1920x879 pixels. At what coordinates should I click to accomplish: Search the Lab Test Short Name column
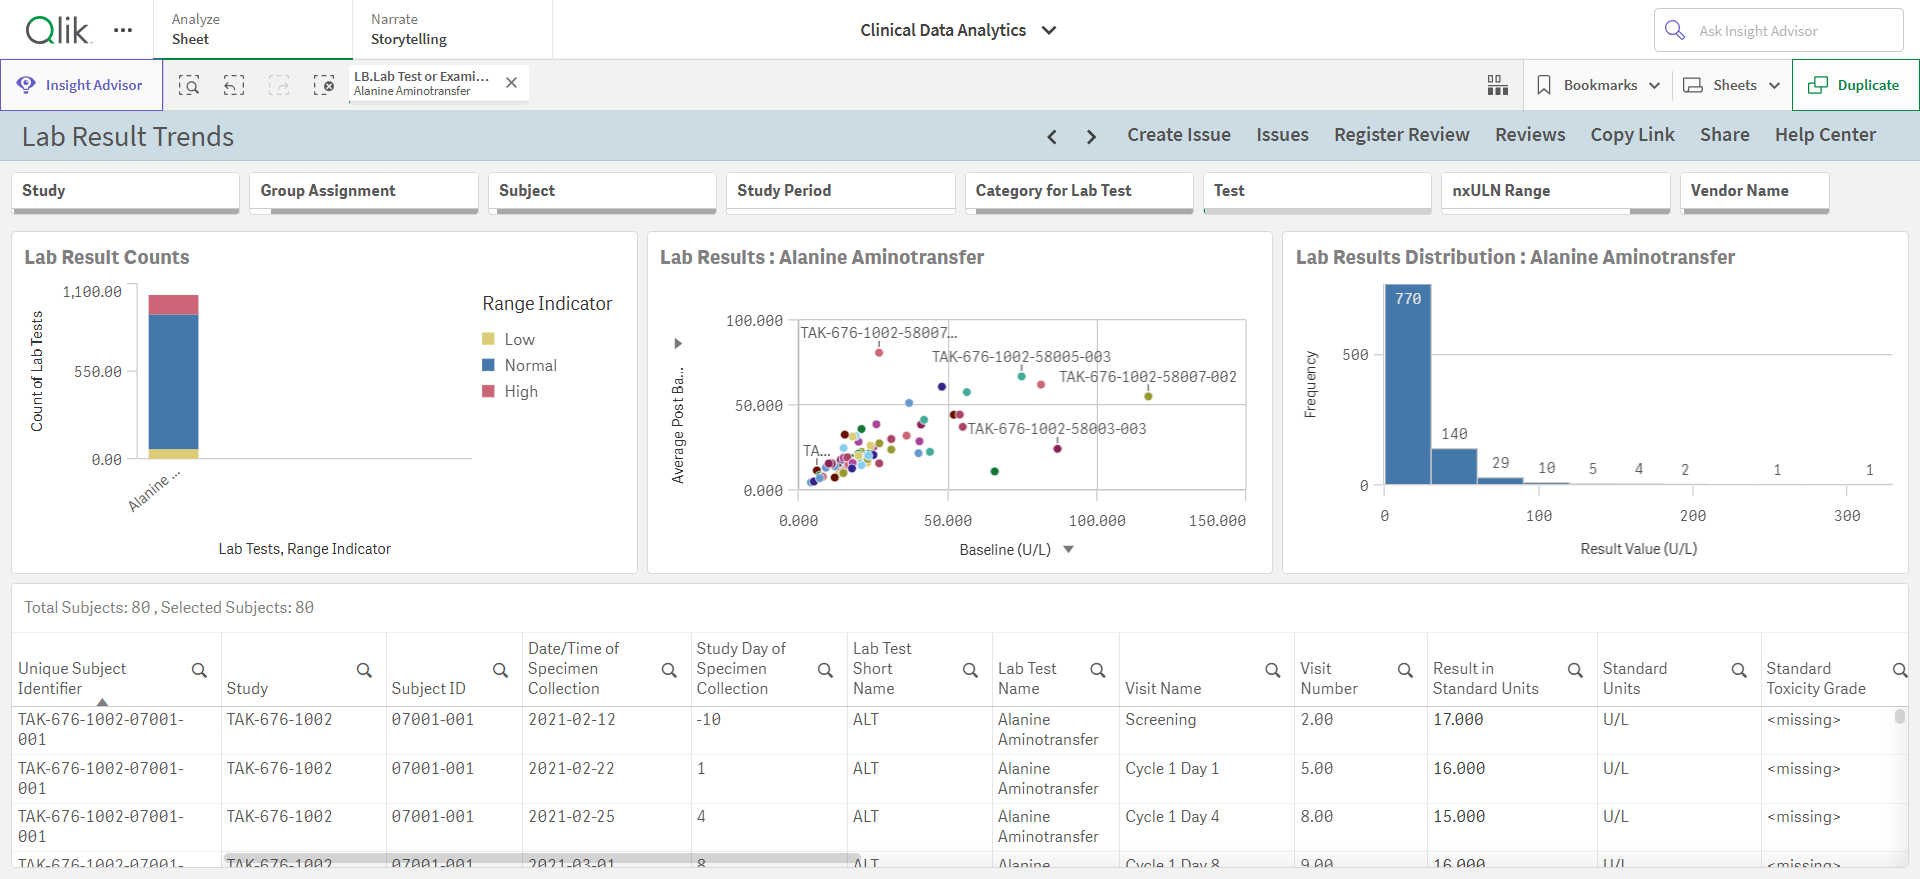click(970, 670)
